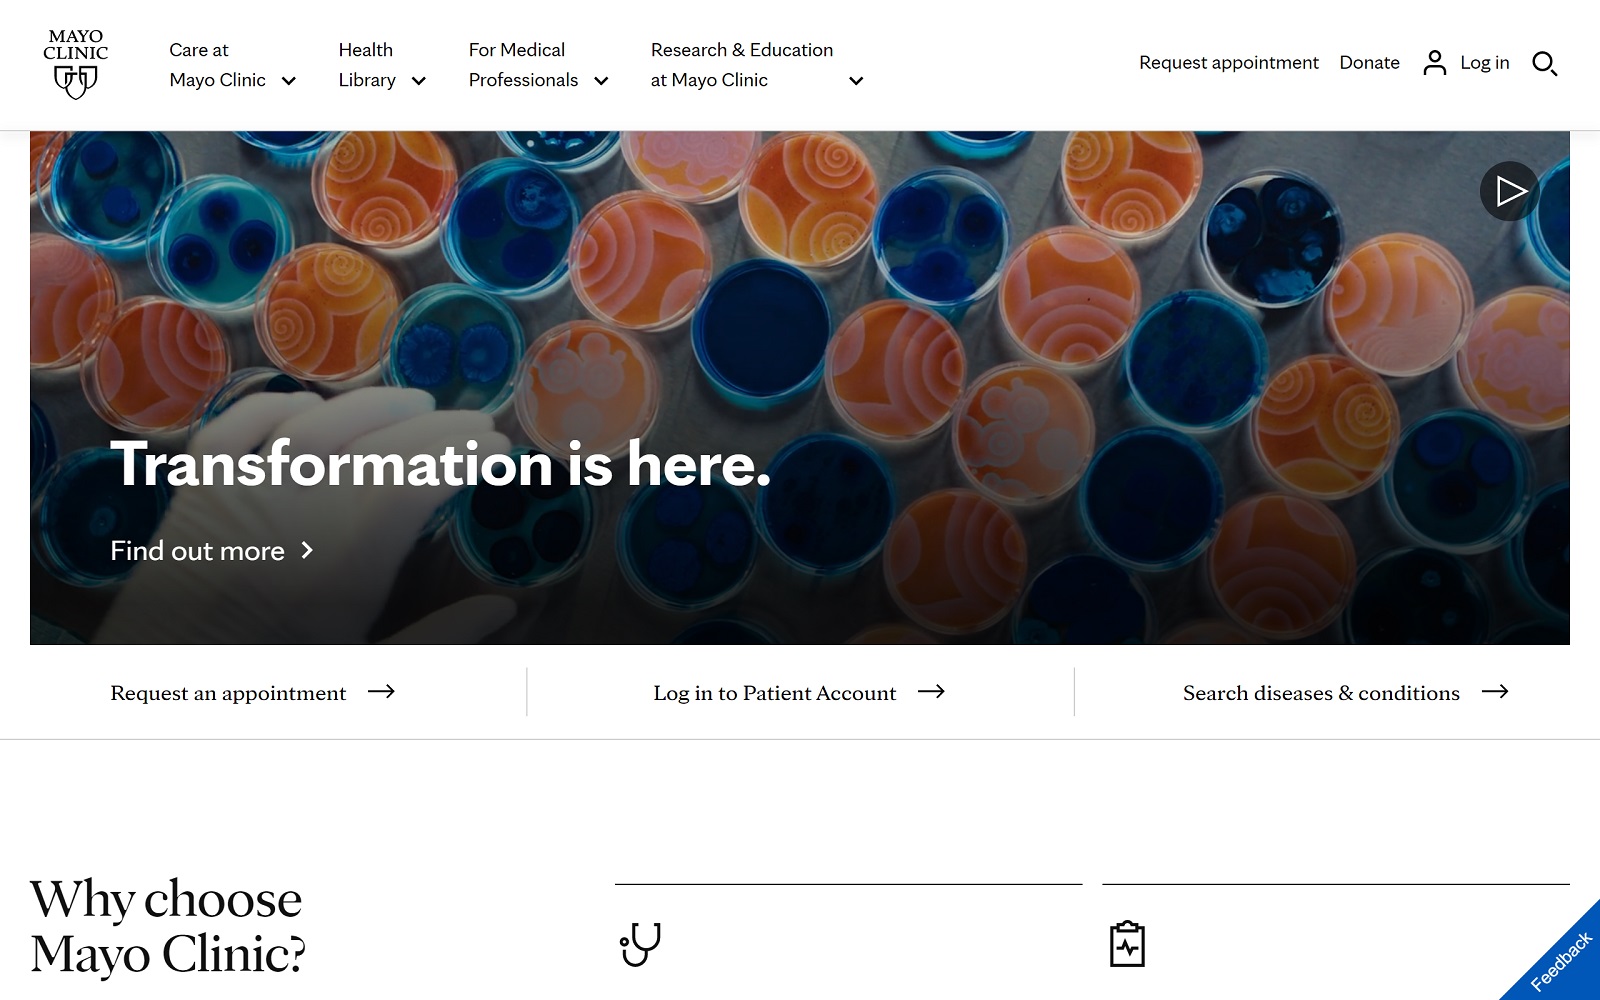Click the arrow next to Search diseases & conditions

pyautogui.click(x=1495, y=691)
